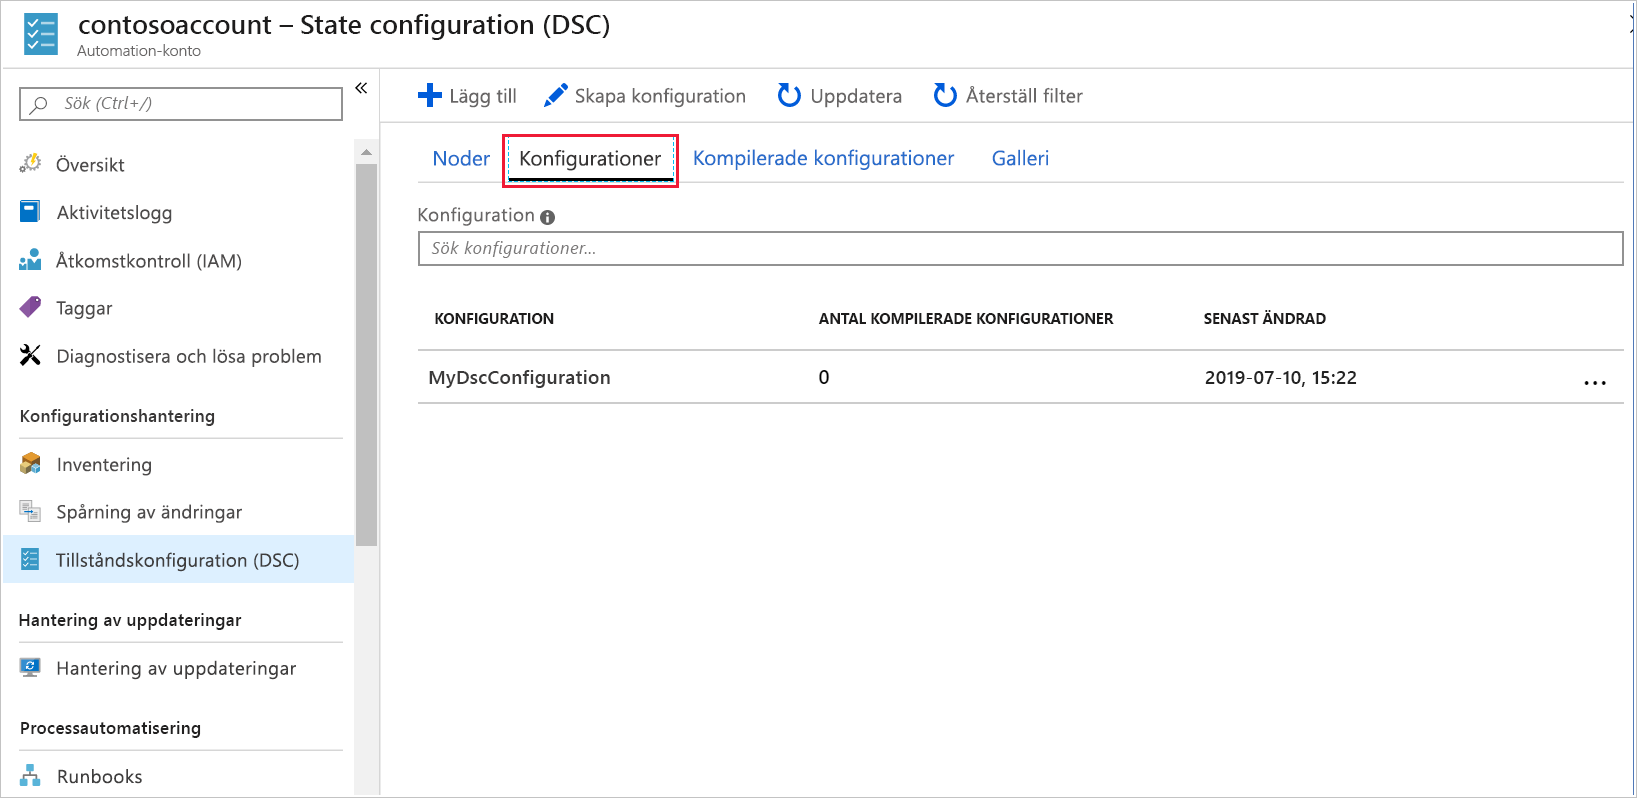Click the Uppdatera refresh arrow icon
Image resolution: width=1637 pixels, height=798 pixels.
(x=789, y=95)
